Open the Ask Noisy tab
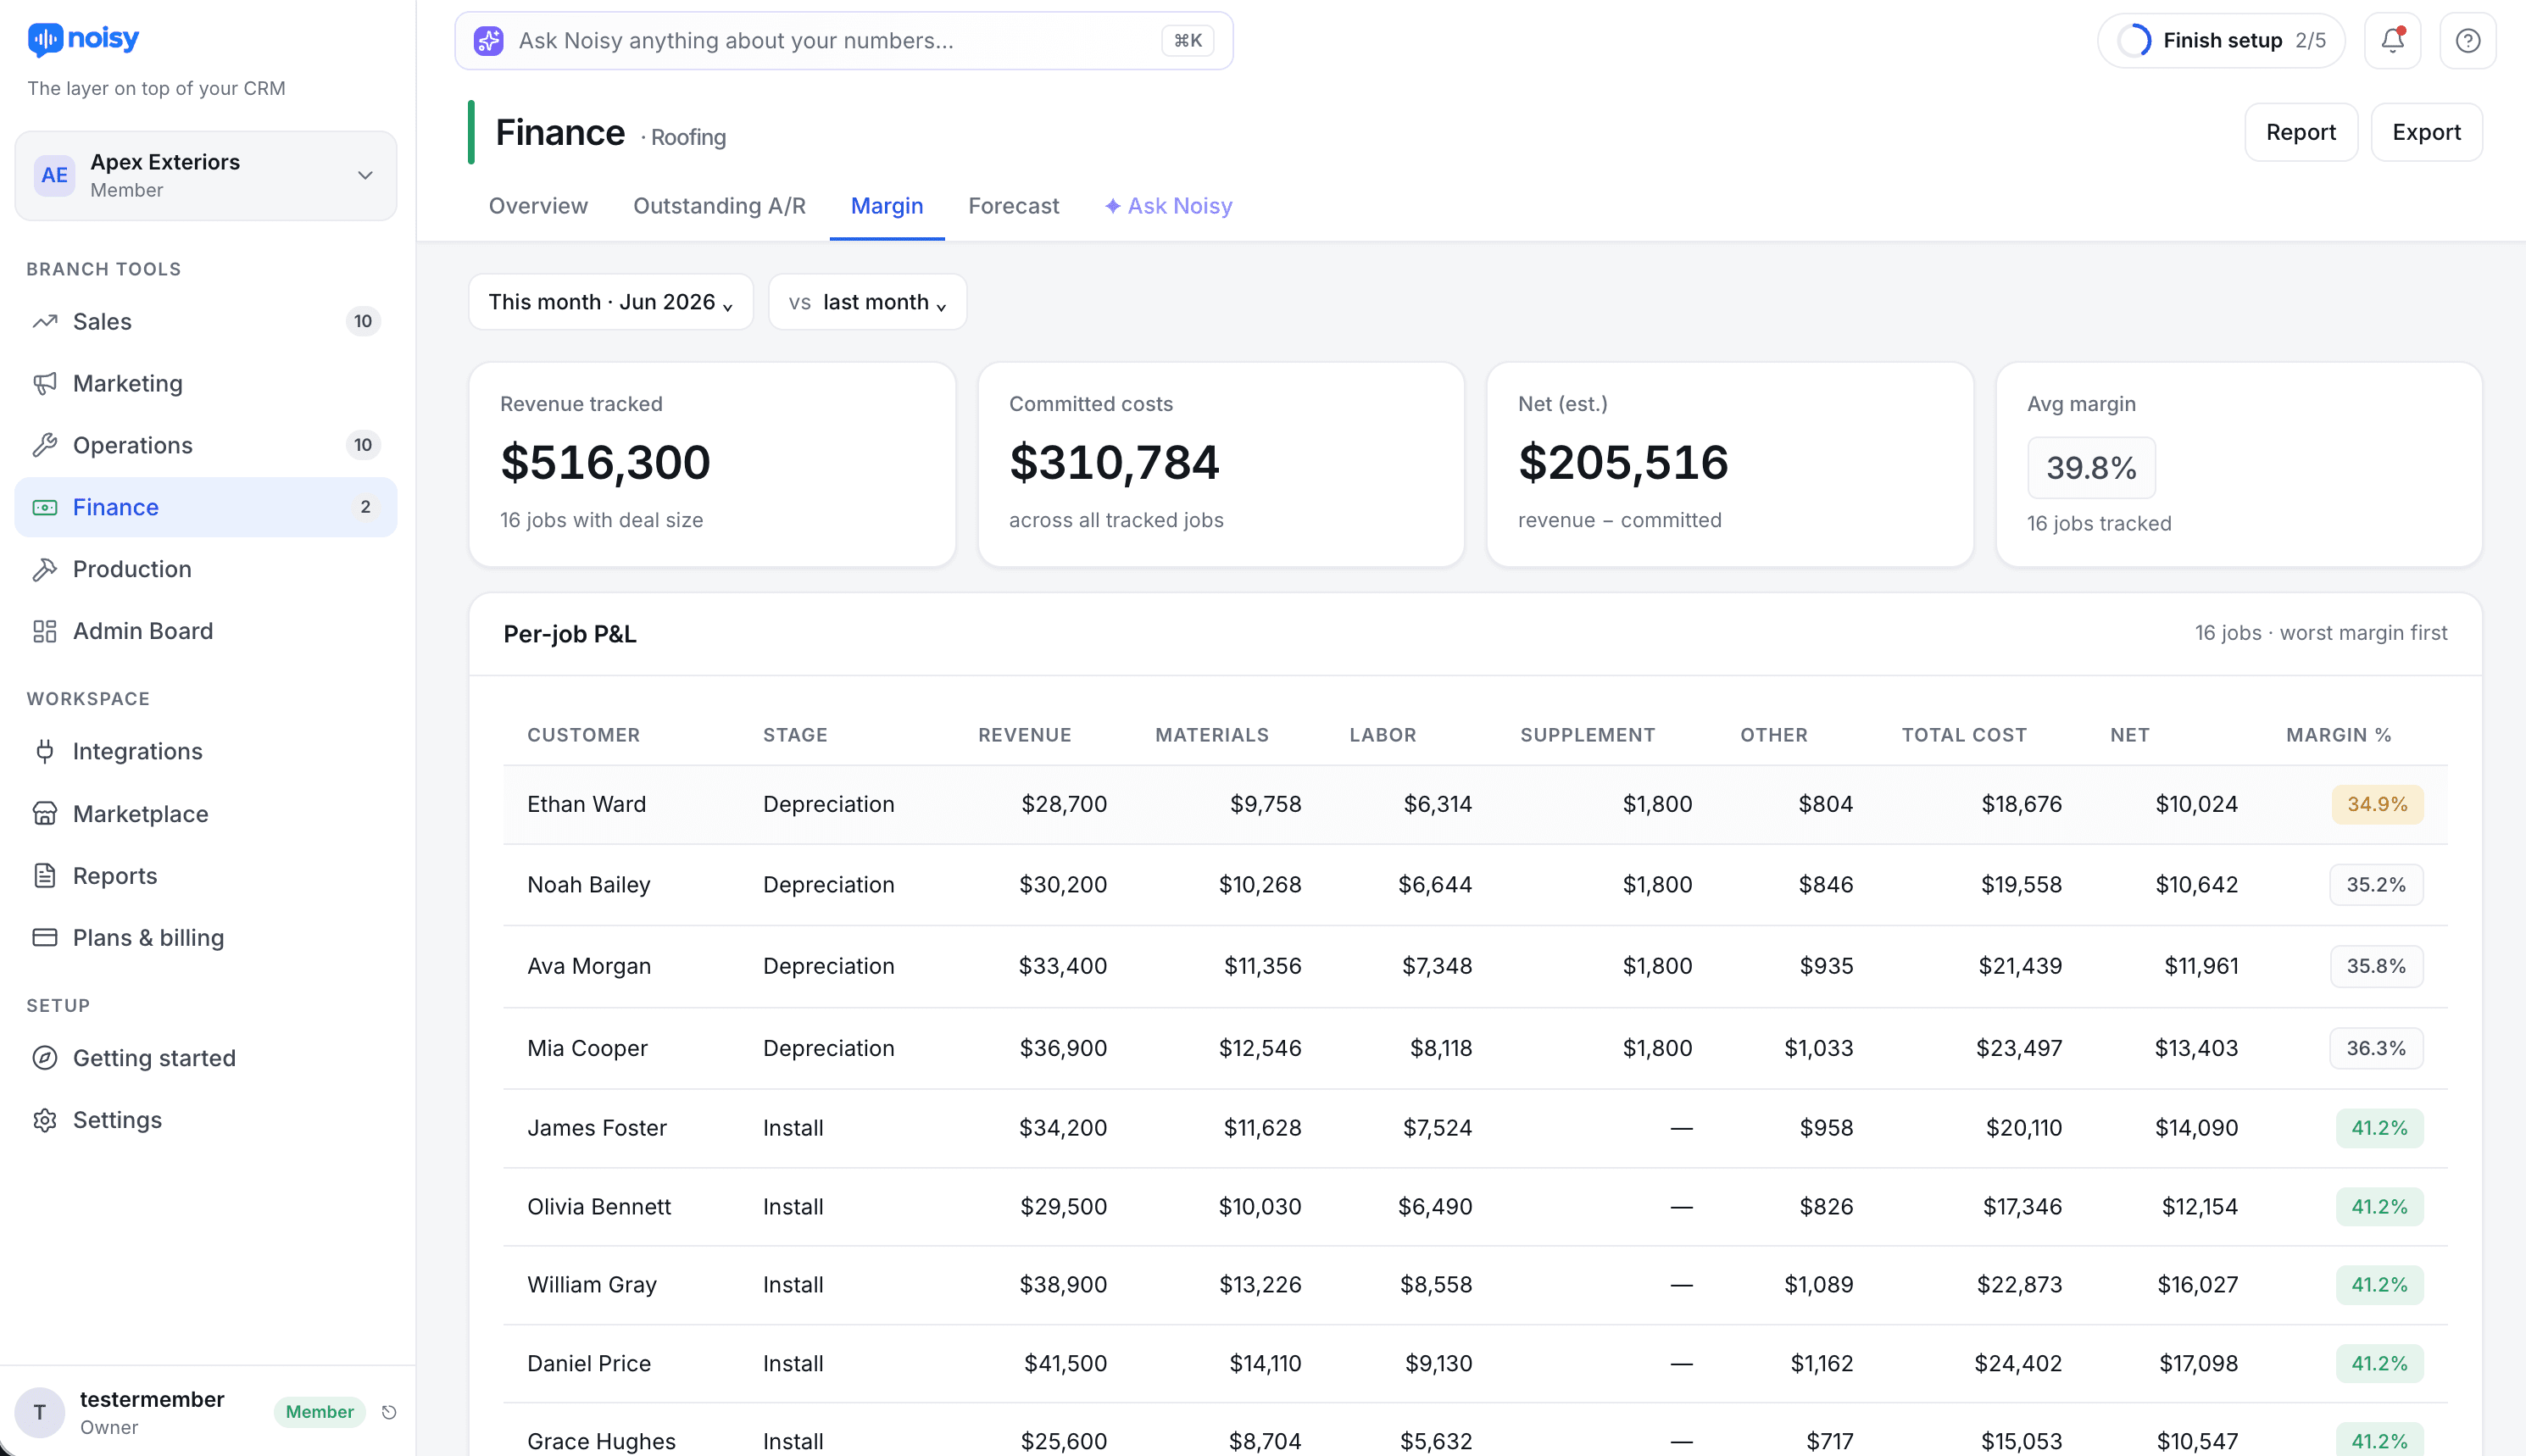 click(1168, 206)
